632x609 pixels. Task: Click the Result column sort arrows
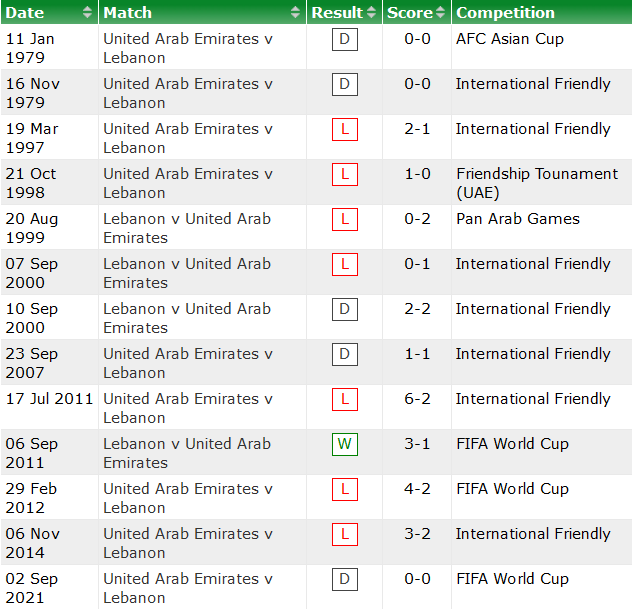pos(372,13)
